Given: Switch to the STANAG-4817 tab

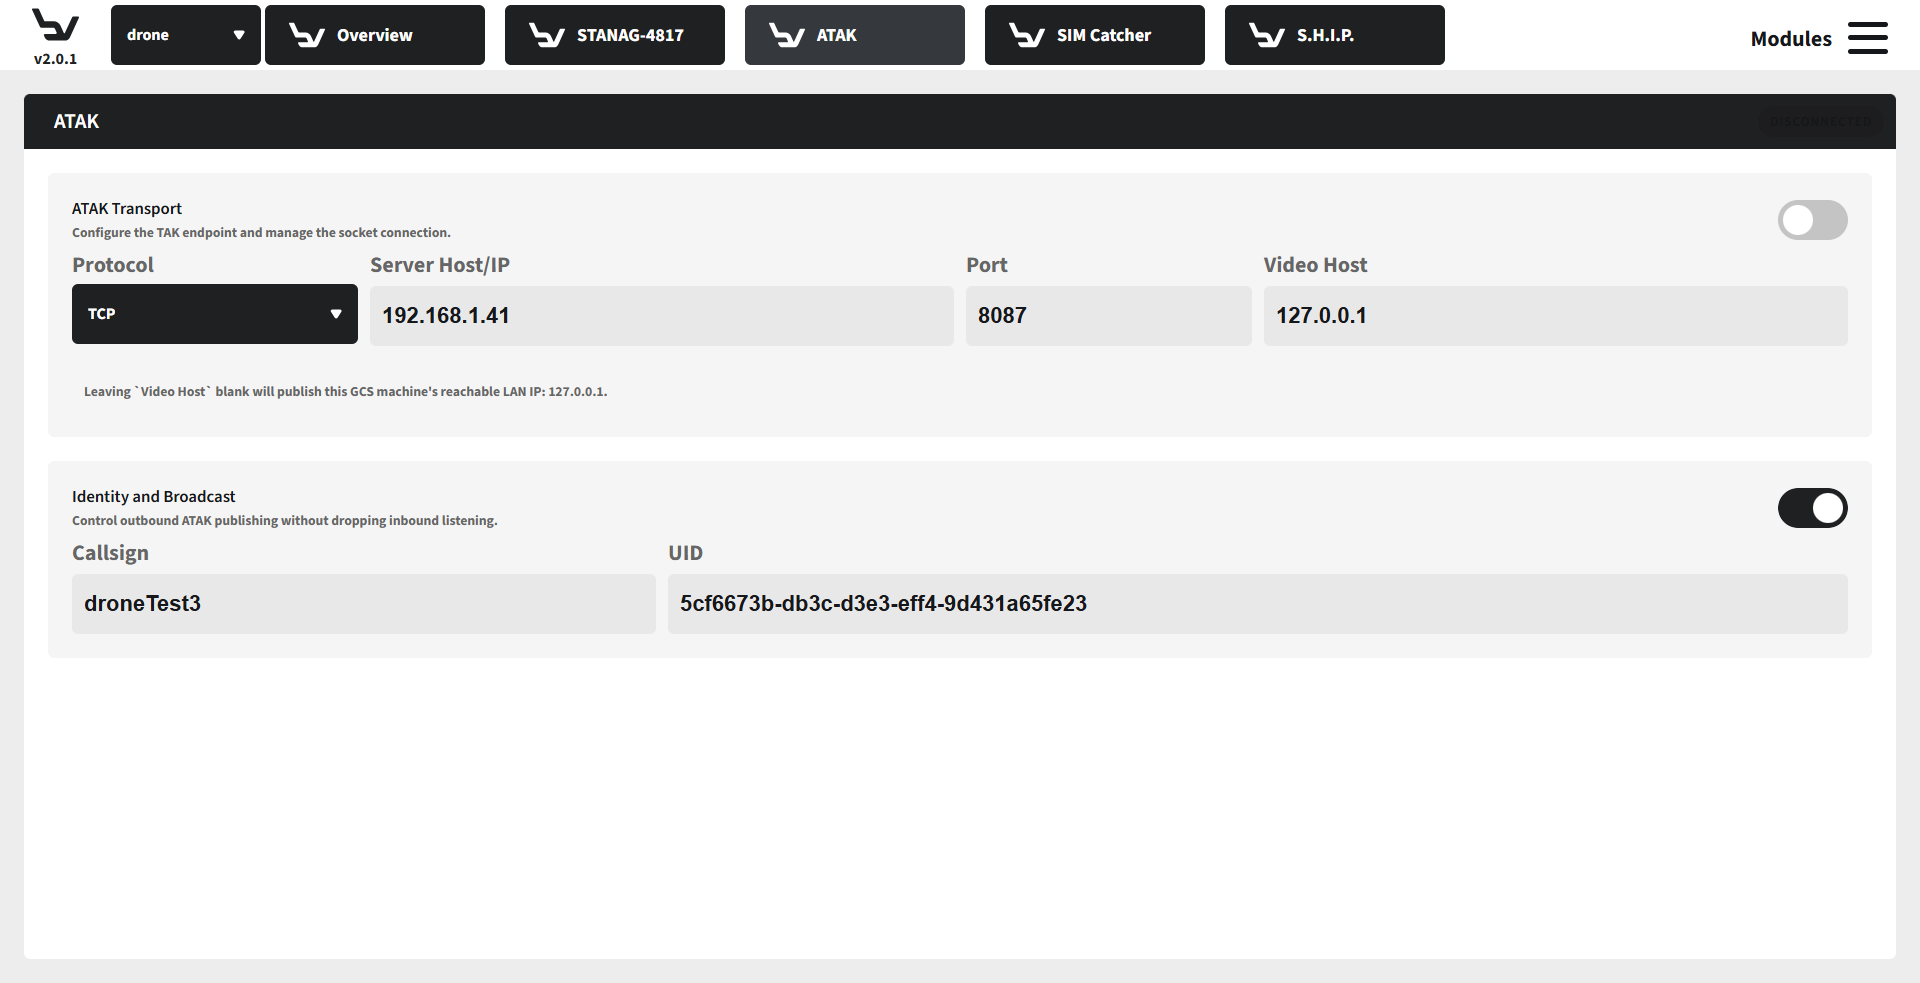Looking at the screenshot, I should click(x=629, y=35).
